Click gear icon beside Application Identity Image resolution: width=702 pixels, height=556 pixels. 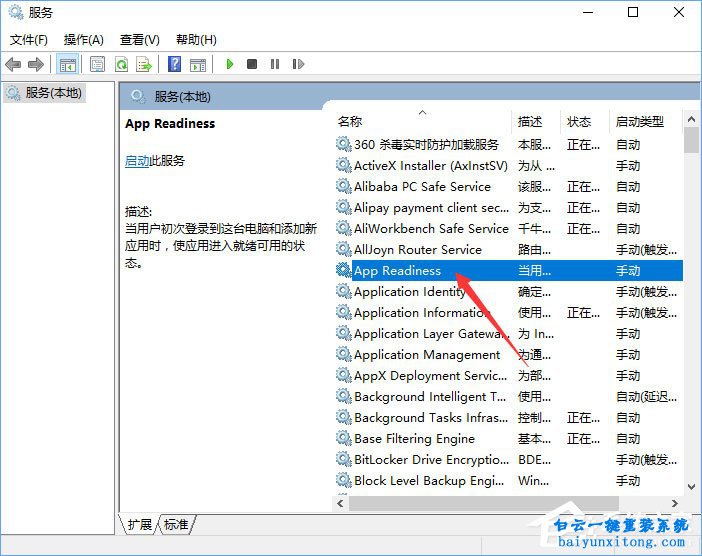click(343, 291)
